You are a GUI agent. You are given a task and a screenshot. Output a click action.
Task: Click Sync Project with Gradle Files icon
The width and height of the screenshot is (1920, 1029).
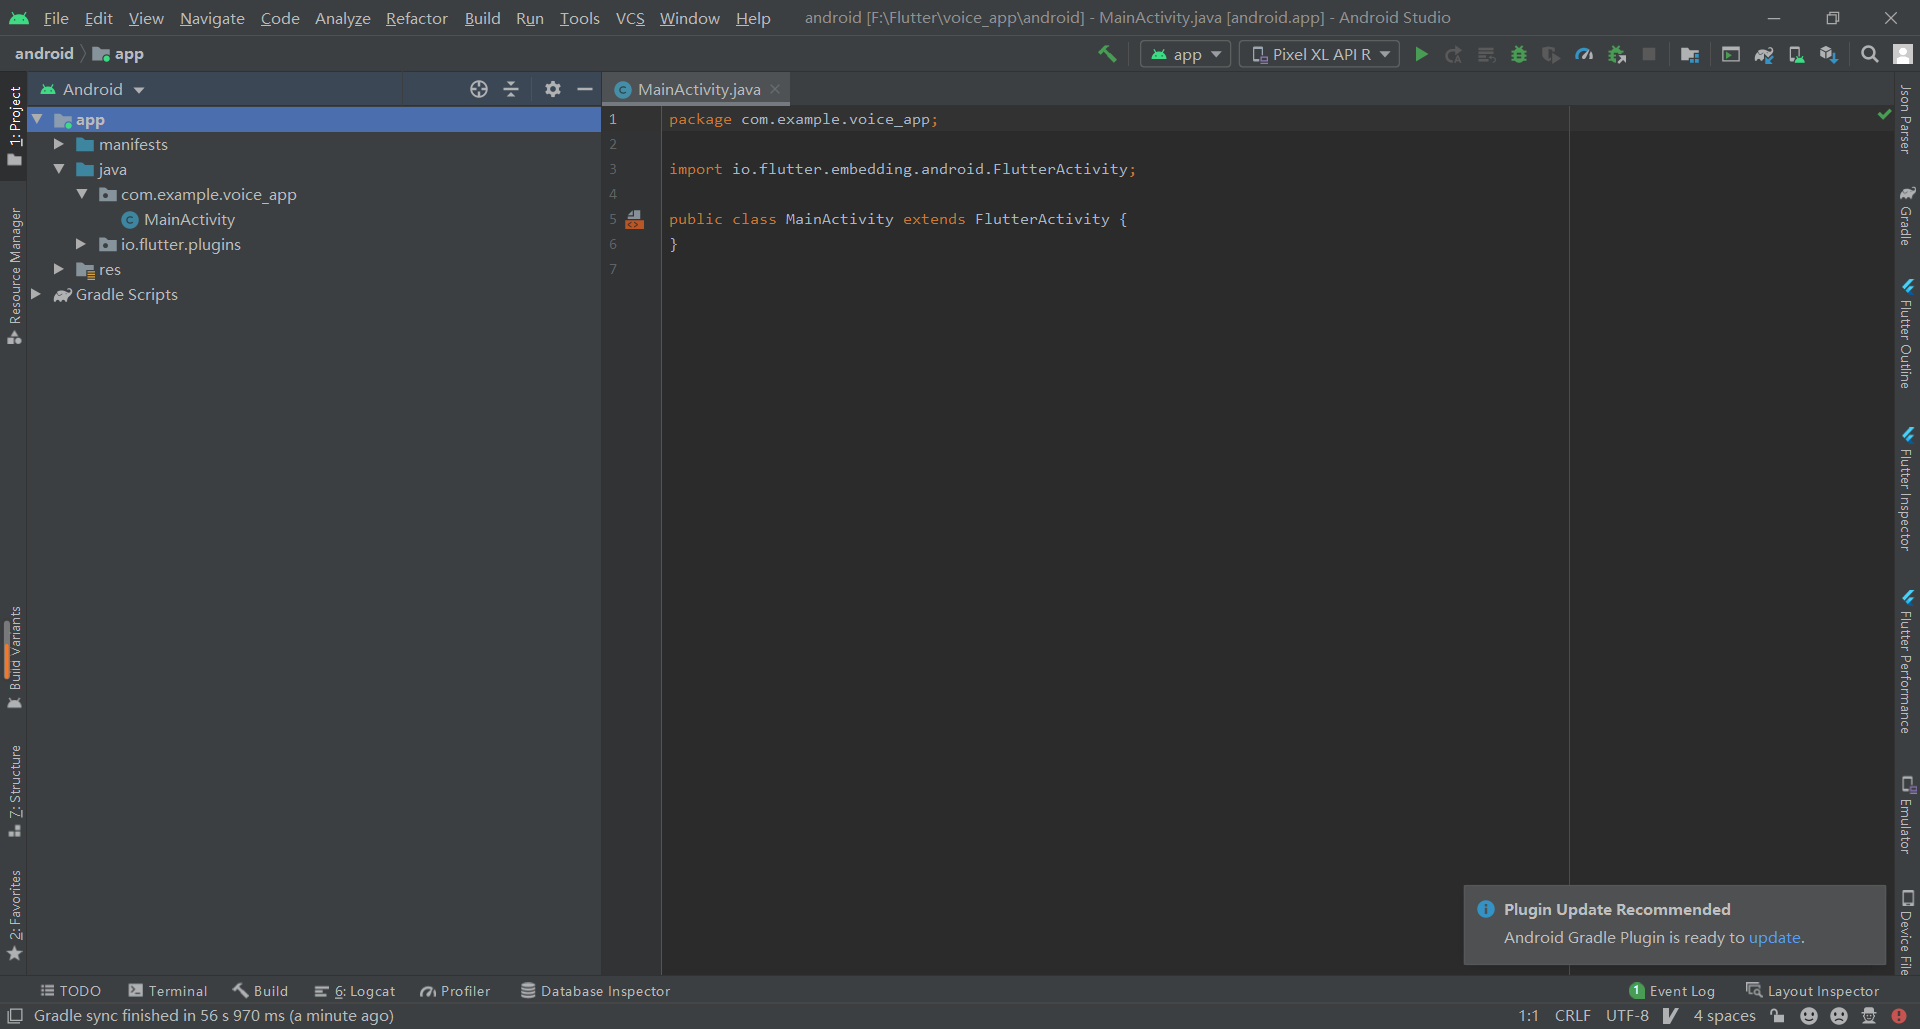click(1764, 54)
